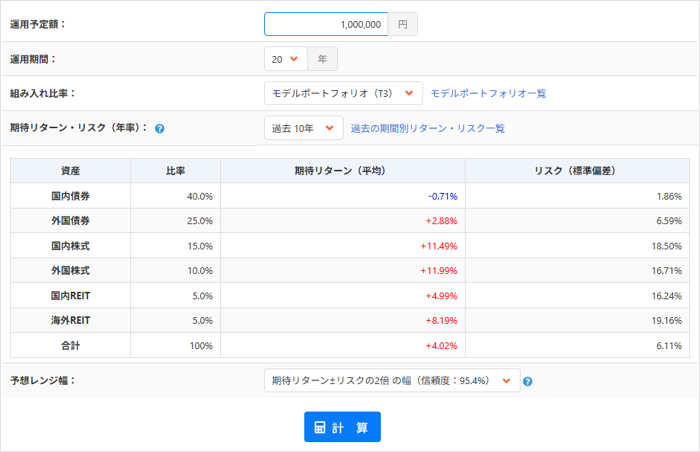Select the 国内債券 row label
This screenshot has height=452, width=700.
(x=70, y=196)
